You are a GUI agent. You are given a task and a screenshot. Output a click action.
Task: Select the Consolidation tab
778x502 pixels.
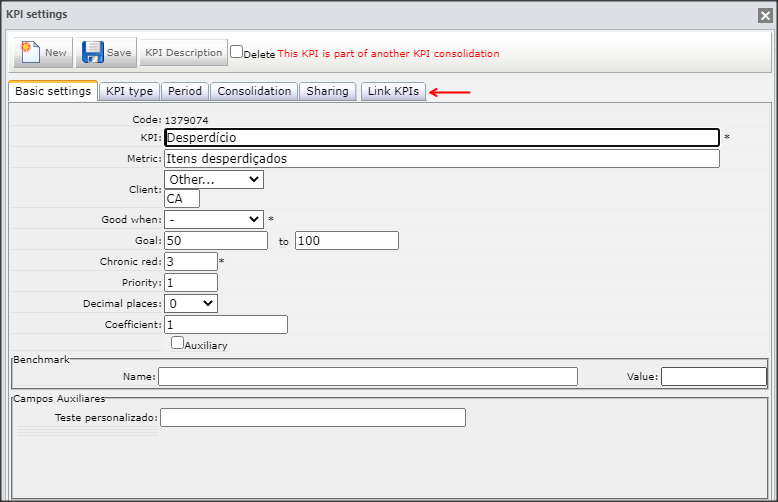(254, 91)
